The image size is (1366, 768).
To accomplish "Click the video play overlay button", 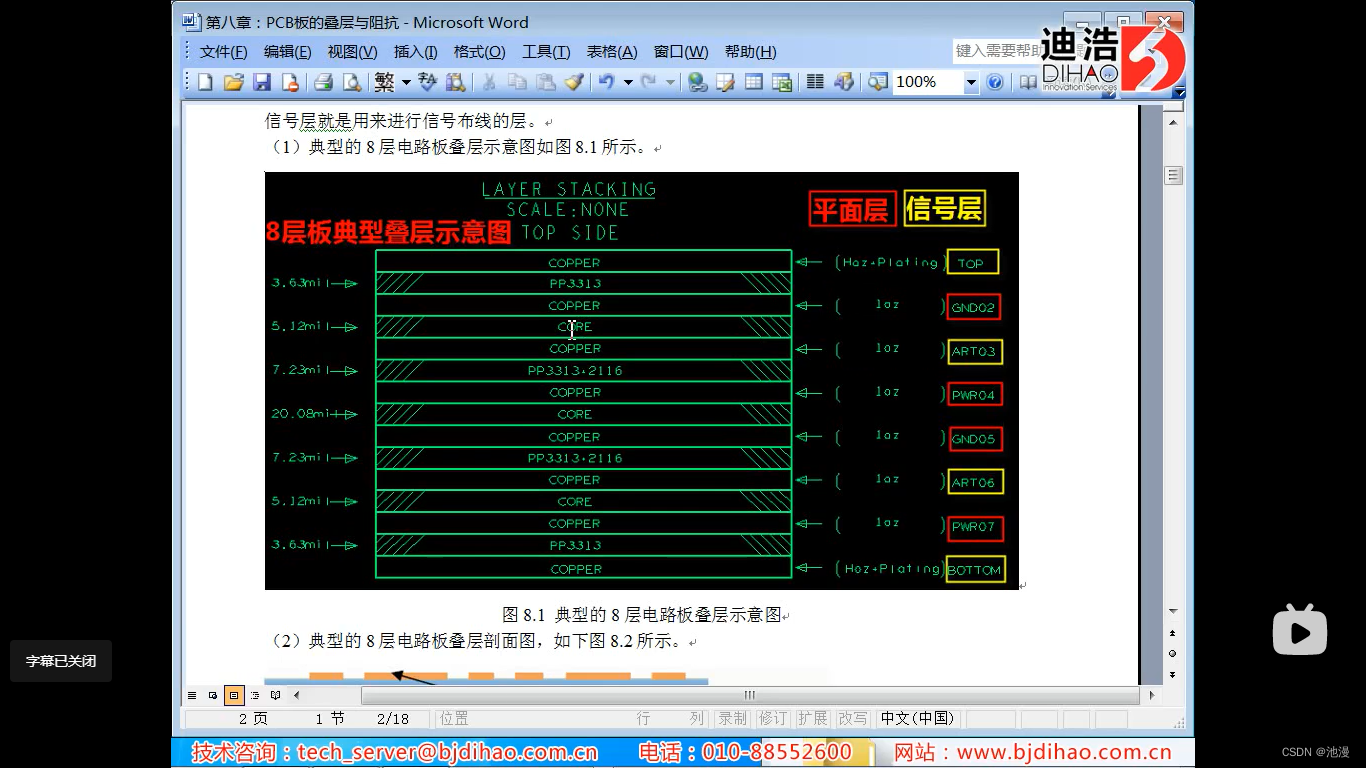I will click(1299, 630).
